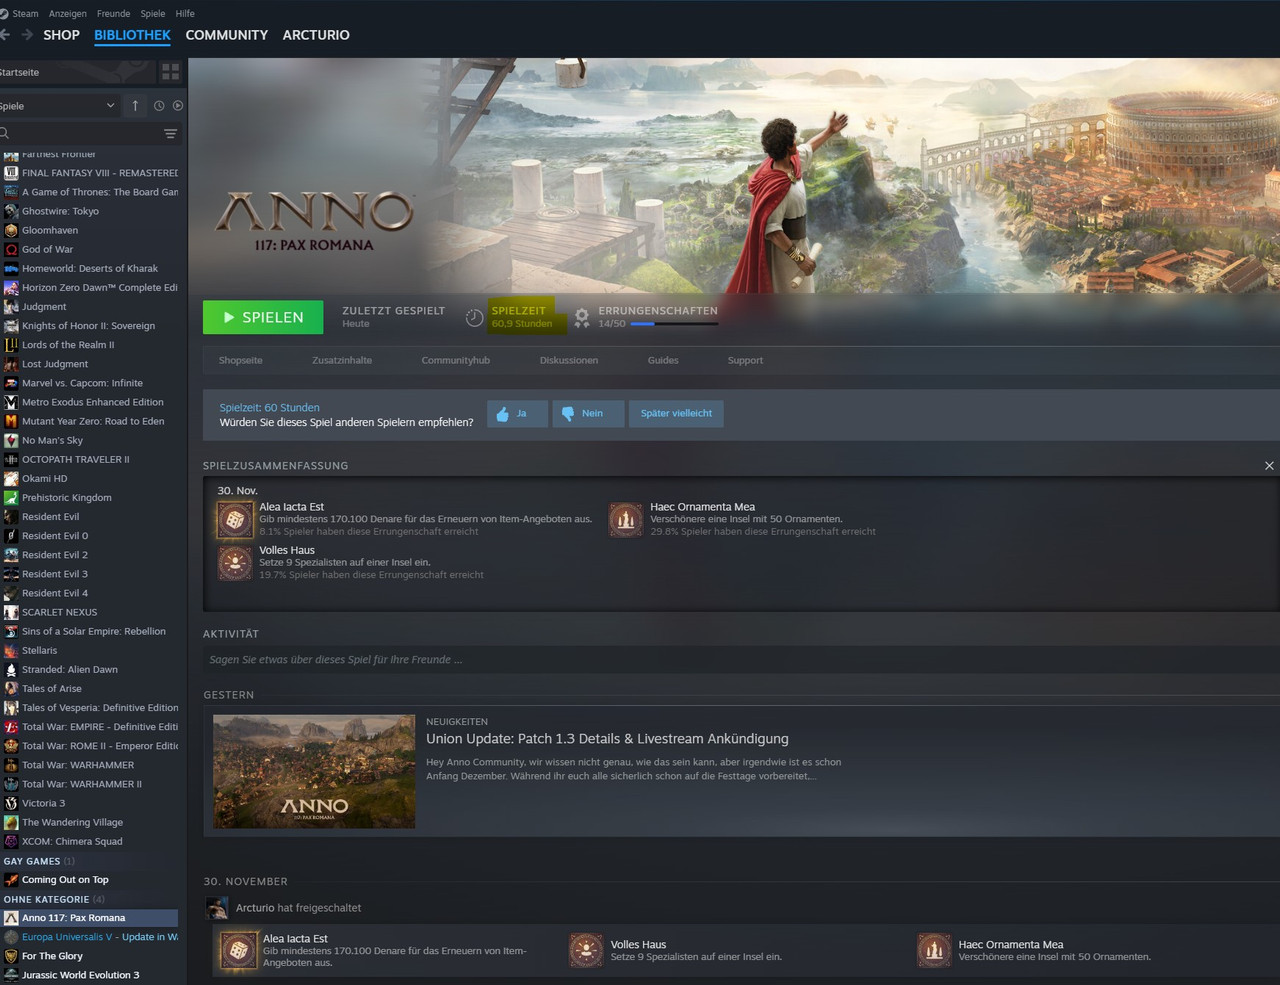The height and width of the screenshot is (985, 1280).
Task: Open the Communityhub link
Action: [456, 360]
